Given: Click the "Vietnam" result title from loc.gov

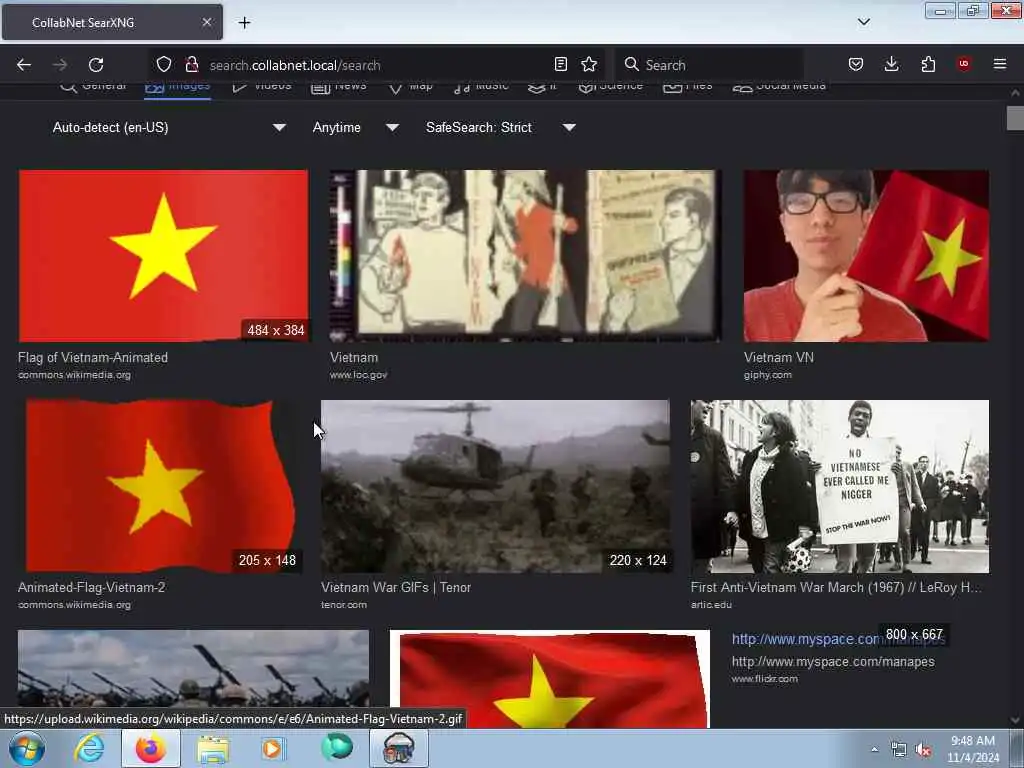Looking at the screenshot, I should 354,357.
